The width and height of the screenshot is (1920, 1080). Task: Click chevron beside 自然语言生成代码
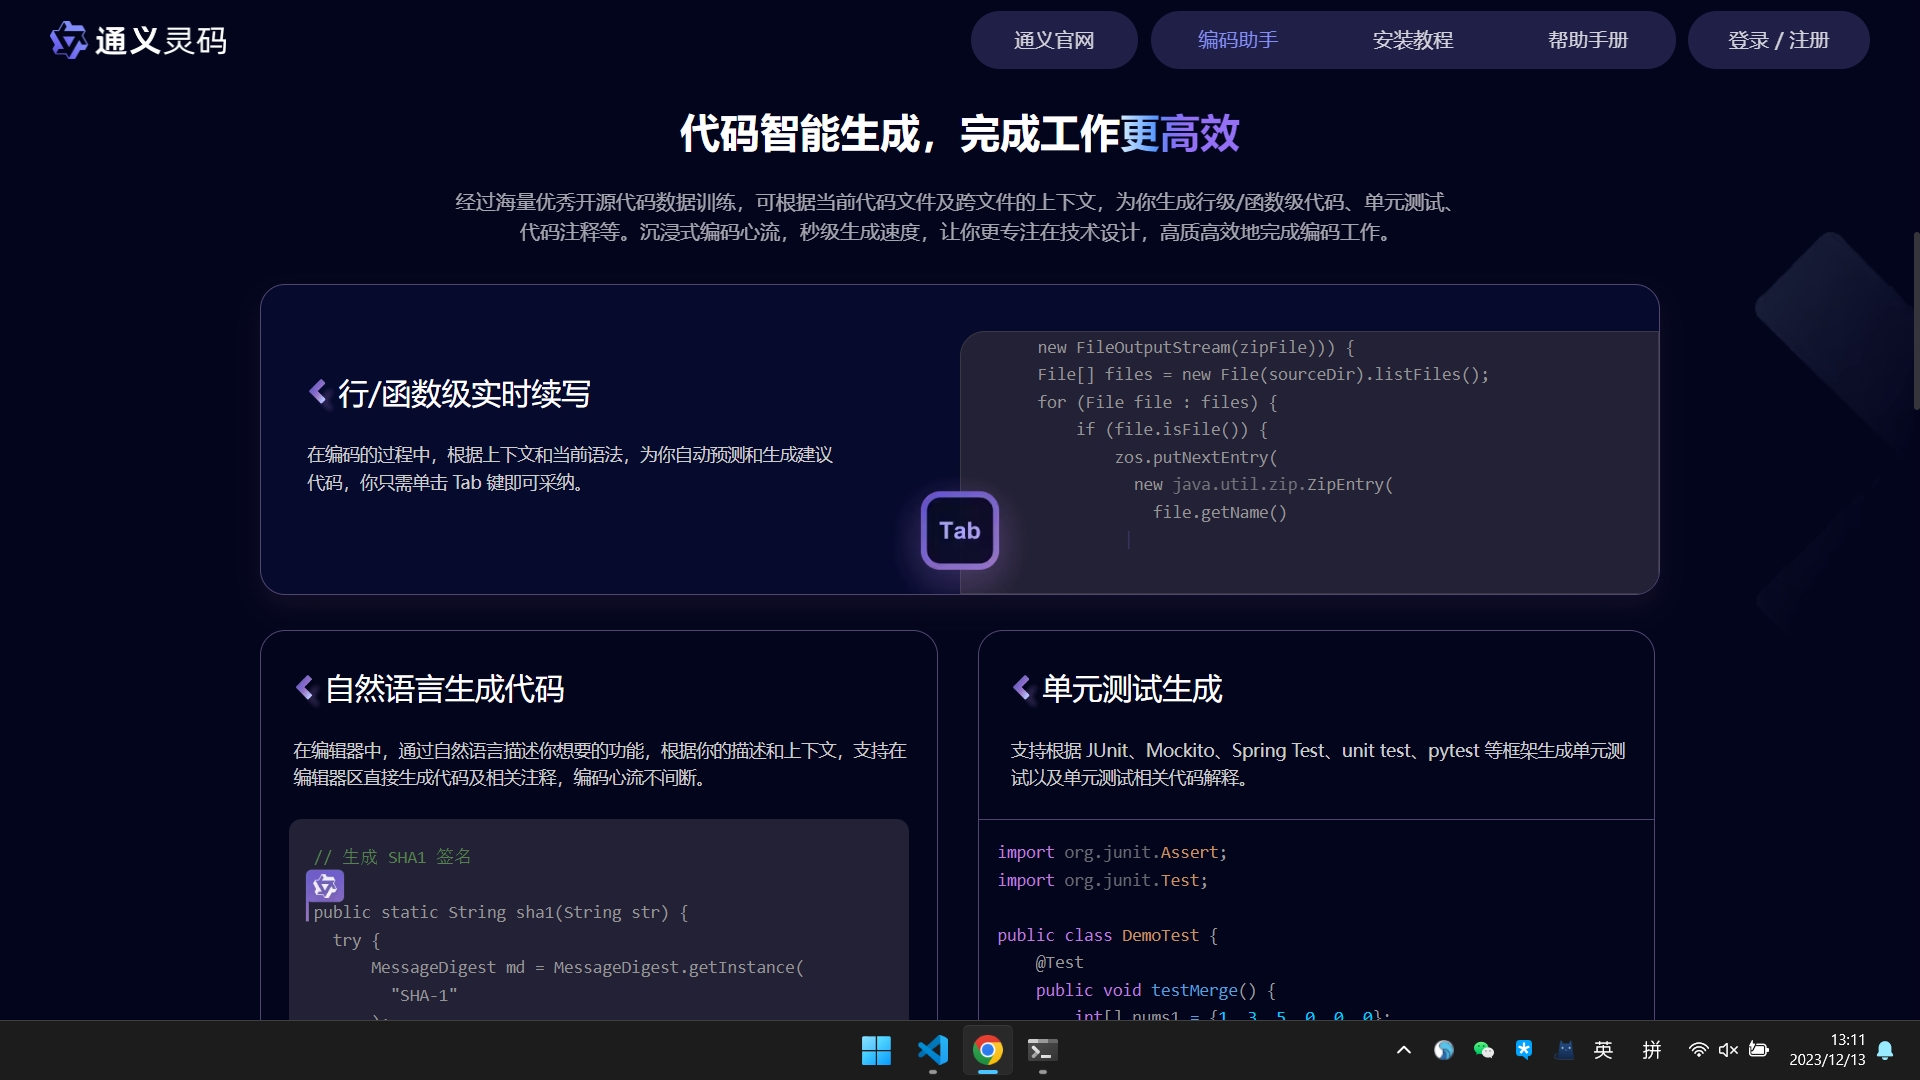coord(305,688)
